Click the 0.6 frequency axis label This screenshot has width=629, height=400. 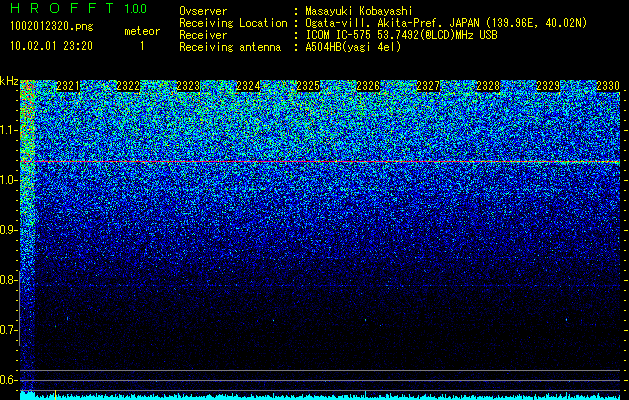pos(9,380)
